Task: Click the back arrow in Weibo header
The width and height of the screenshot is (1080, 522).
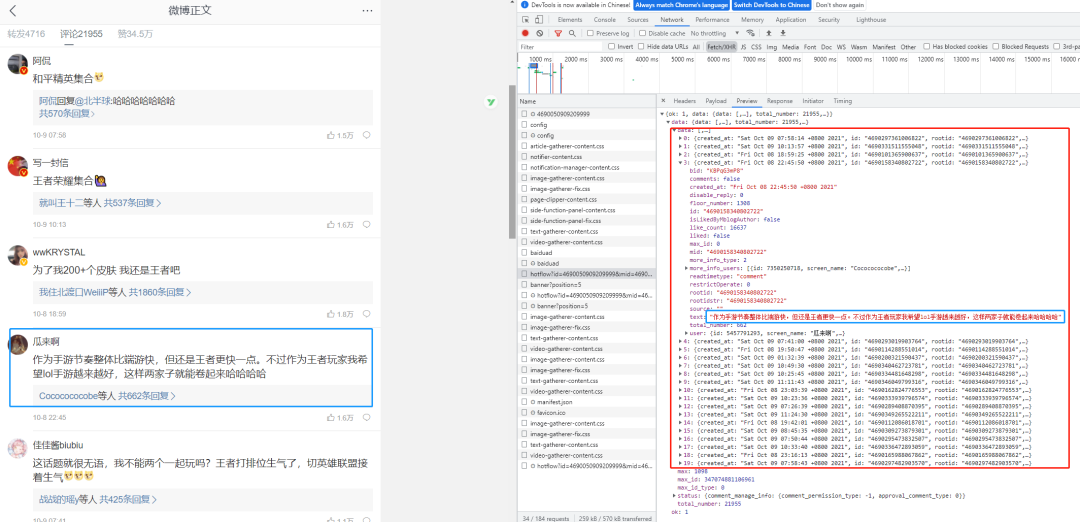Action: point(12,10)
